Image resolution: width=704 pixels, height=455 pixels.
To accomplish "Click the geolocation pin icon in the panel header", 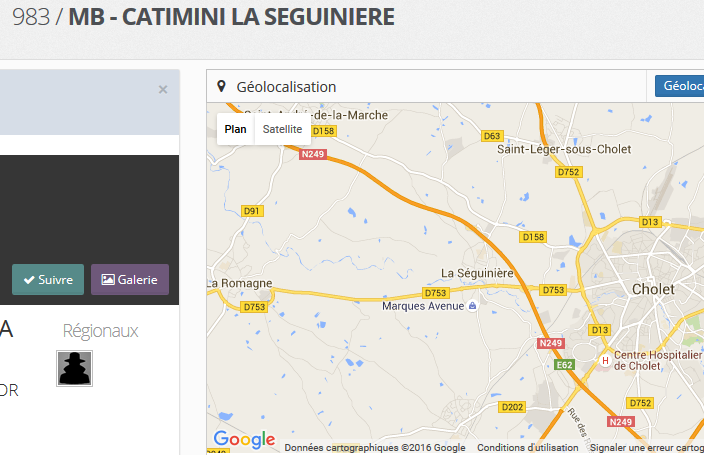I will [x=221, y=87].
